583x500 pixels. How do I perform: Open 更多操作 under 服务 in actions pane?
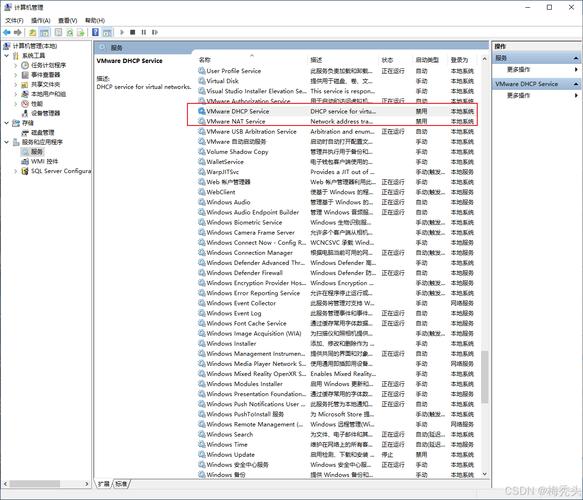(x=518, y=70)
